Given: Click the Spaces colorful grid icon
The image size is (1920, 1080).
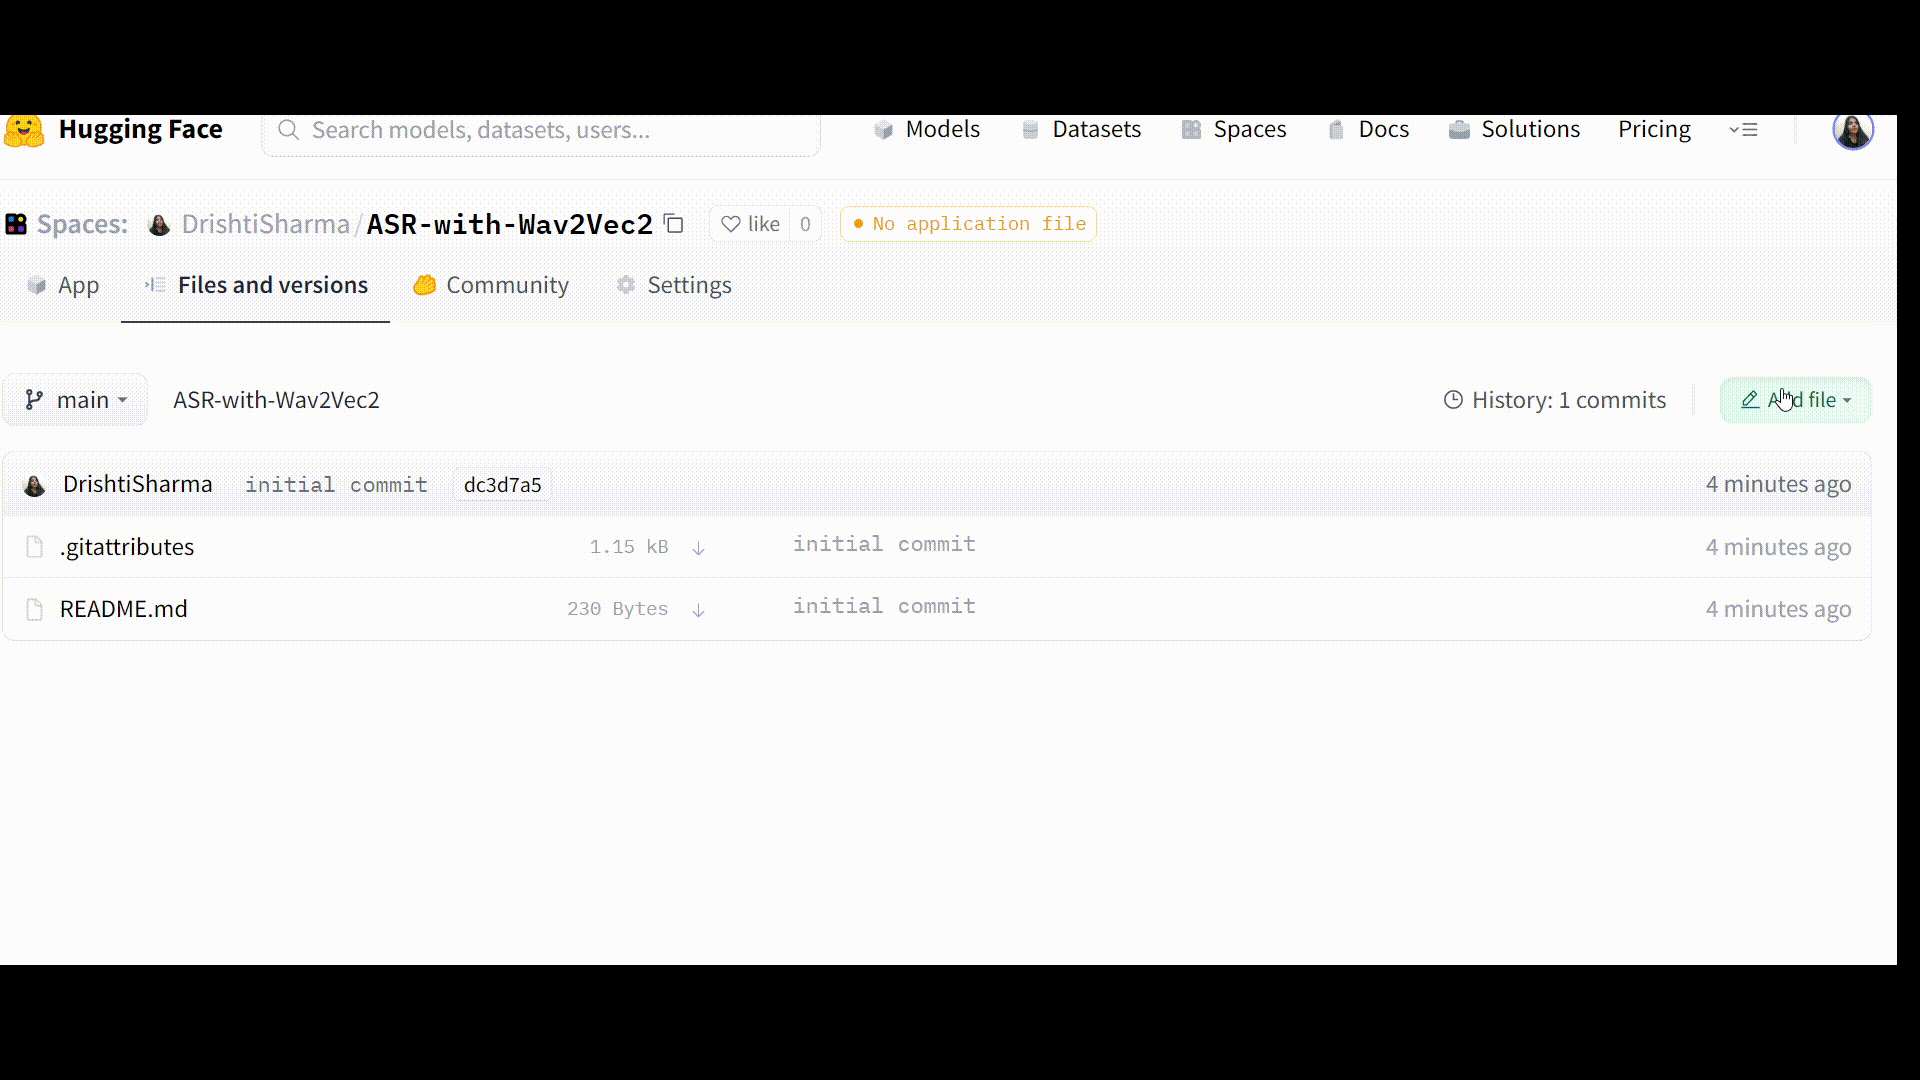Looking at the screenshot, I should pyautogui.click(x=16, y=224).
